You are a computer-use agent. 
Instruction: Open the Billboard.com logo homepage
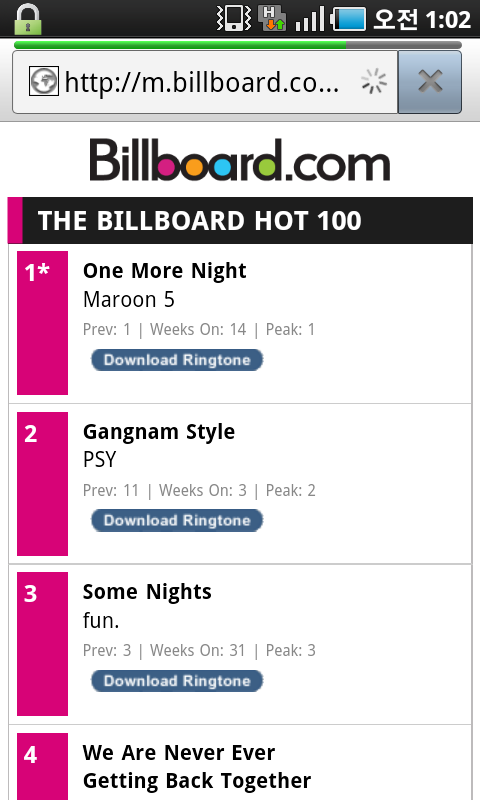coord(240,160)
